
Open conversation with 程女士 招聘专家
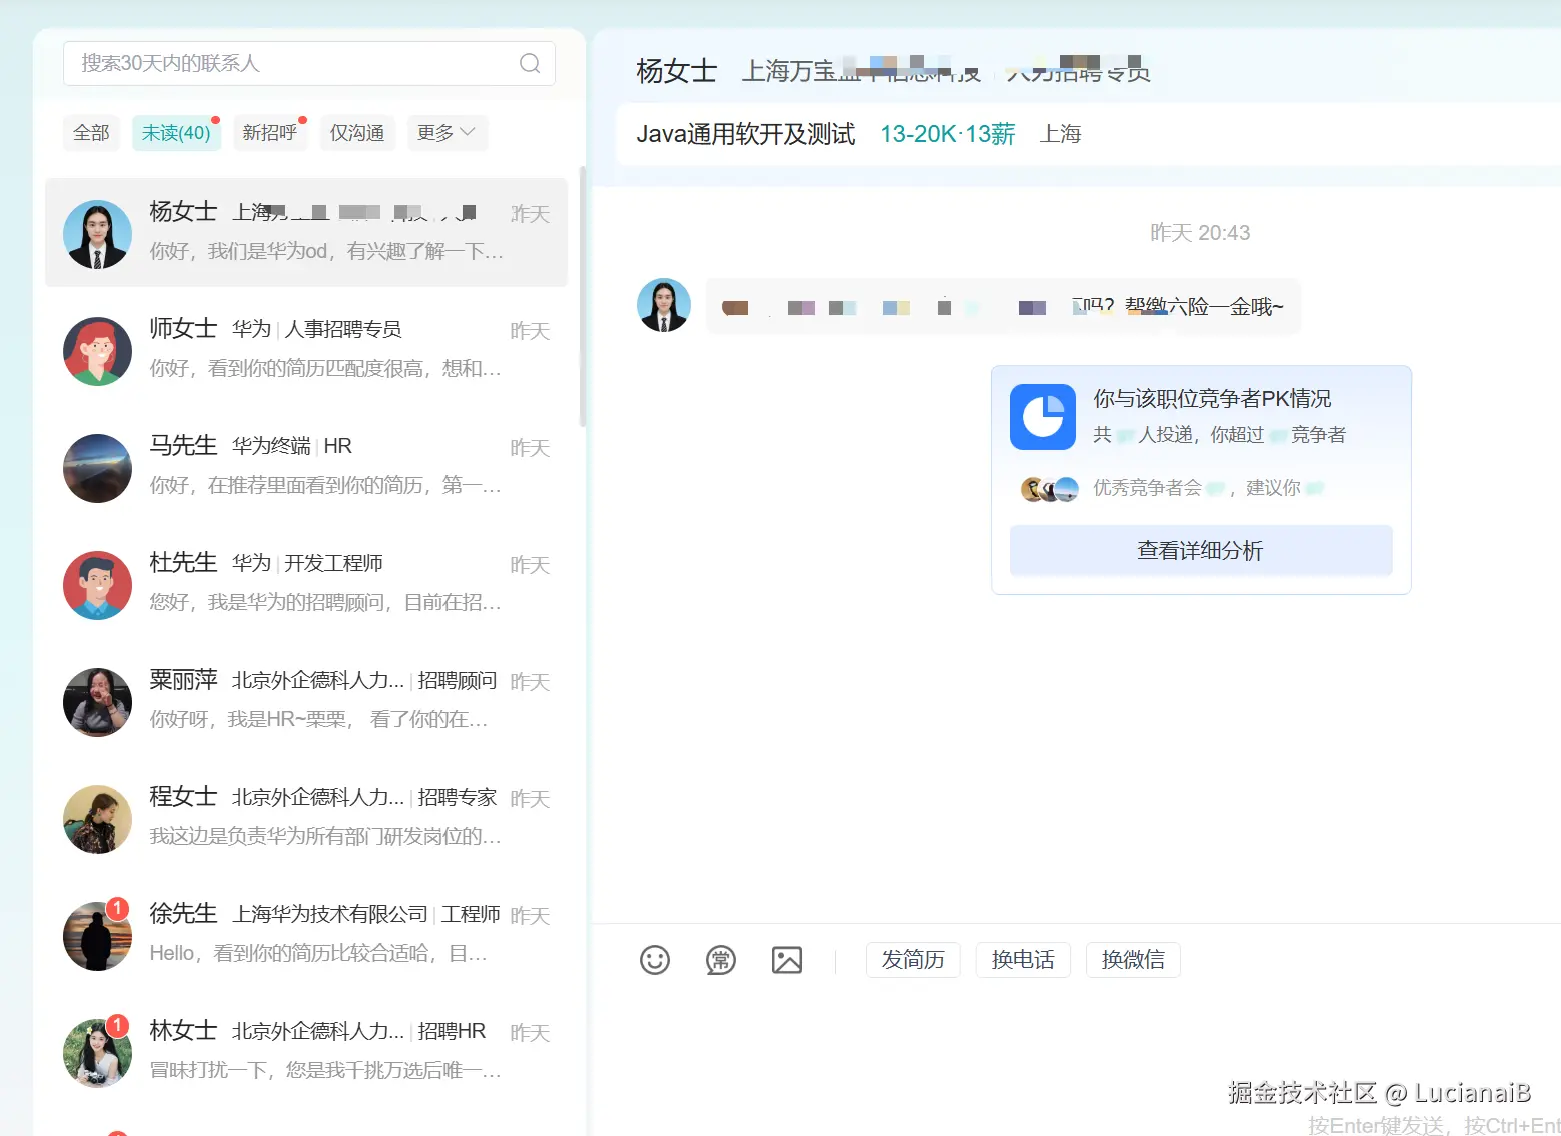tap(306, 818)
